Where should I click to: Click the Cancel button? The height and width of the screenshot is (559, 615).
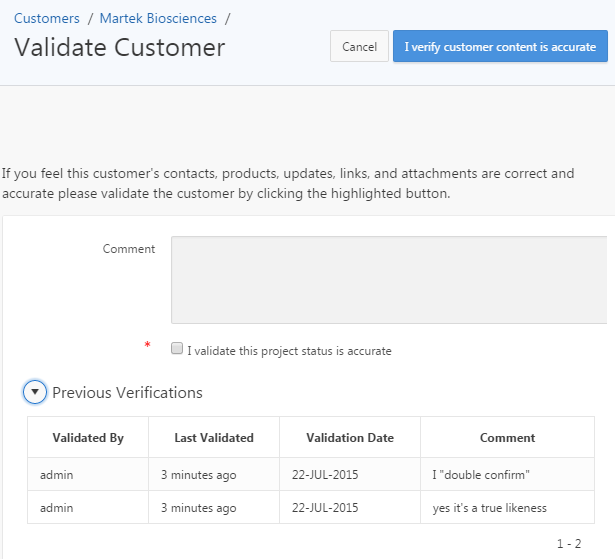[359, 46]
